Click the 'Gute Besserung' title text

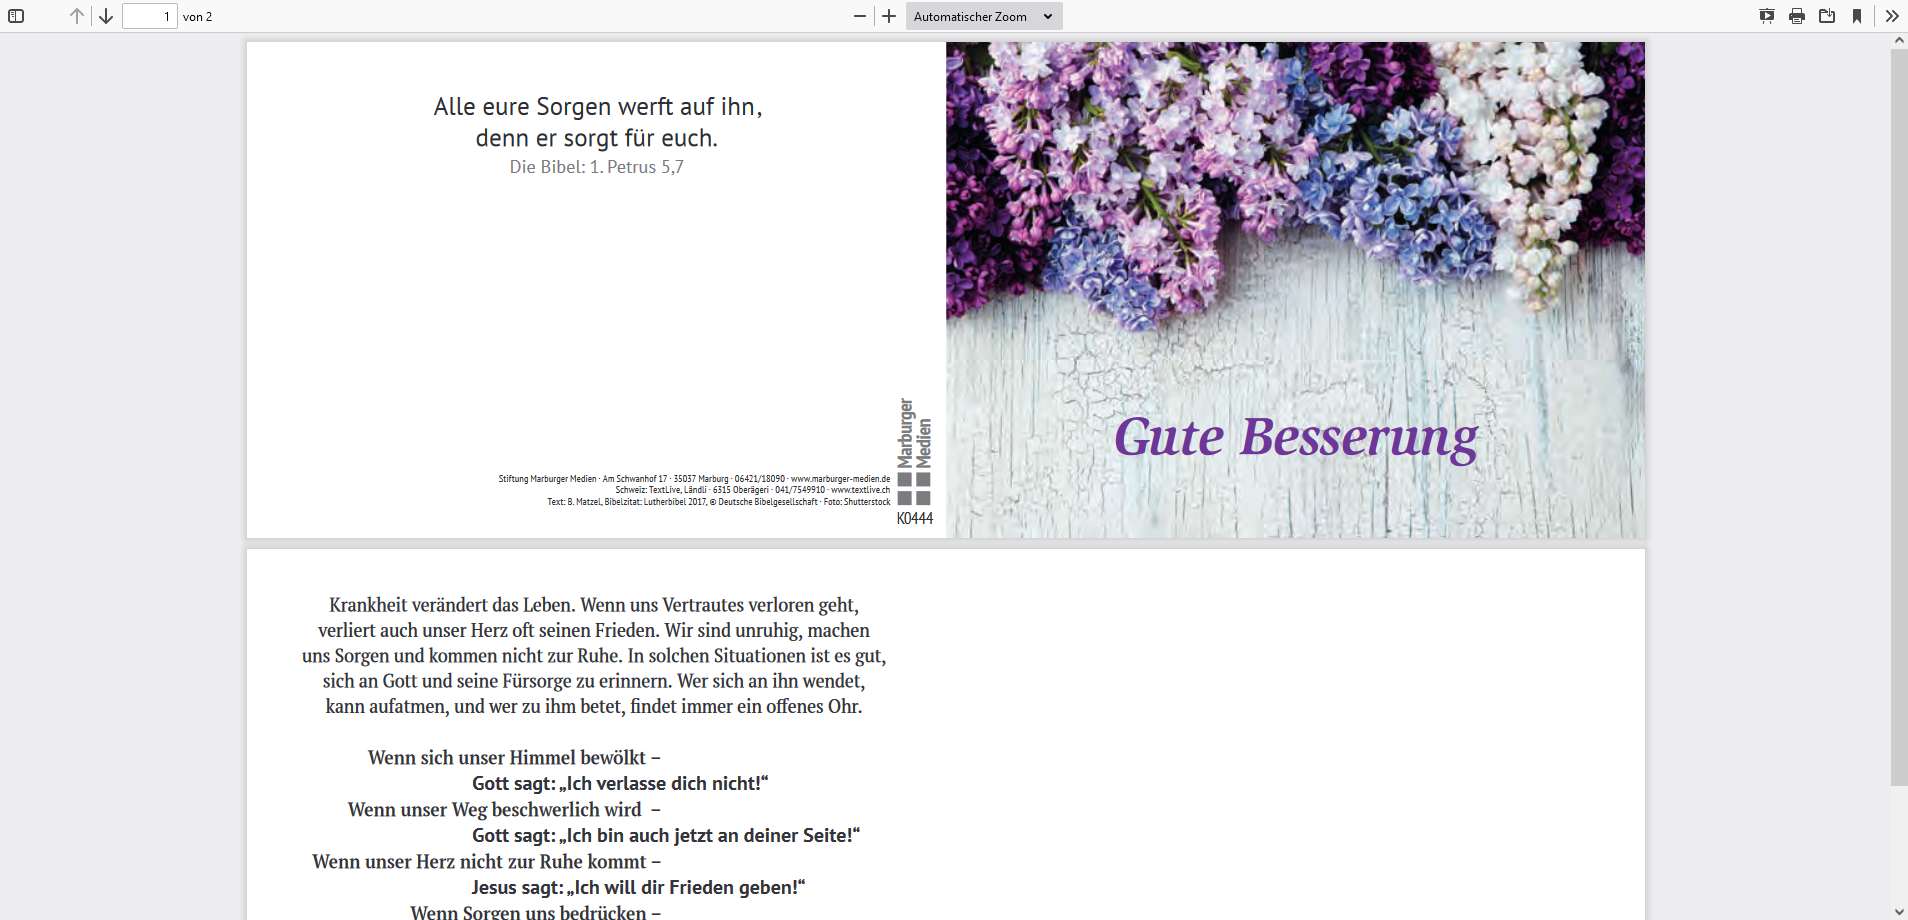click(x=1296, y=439)
